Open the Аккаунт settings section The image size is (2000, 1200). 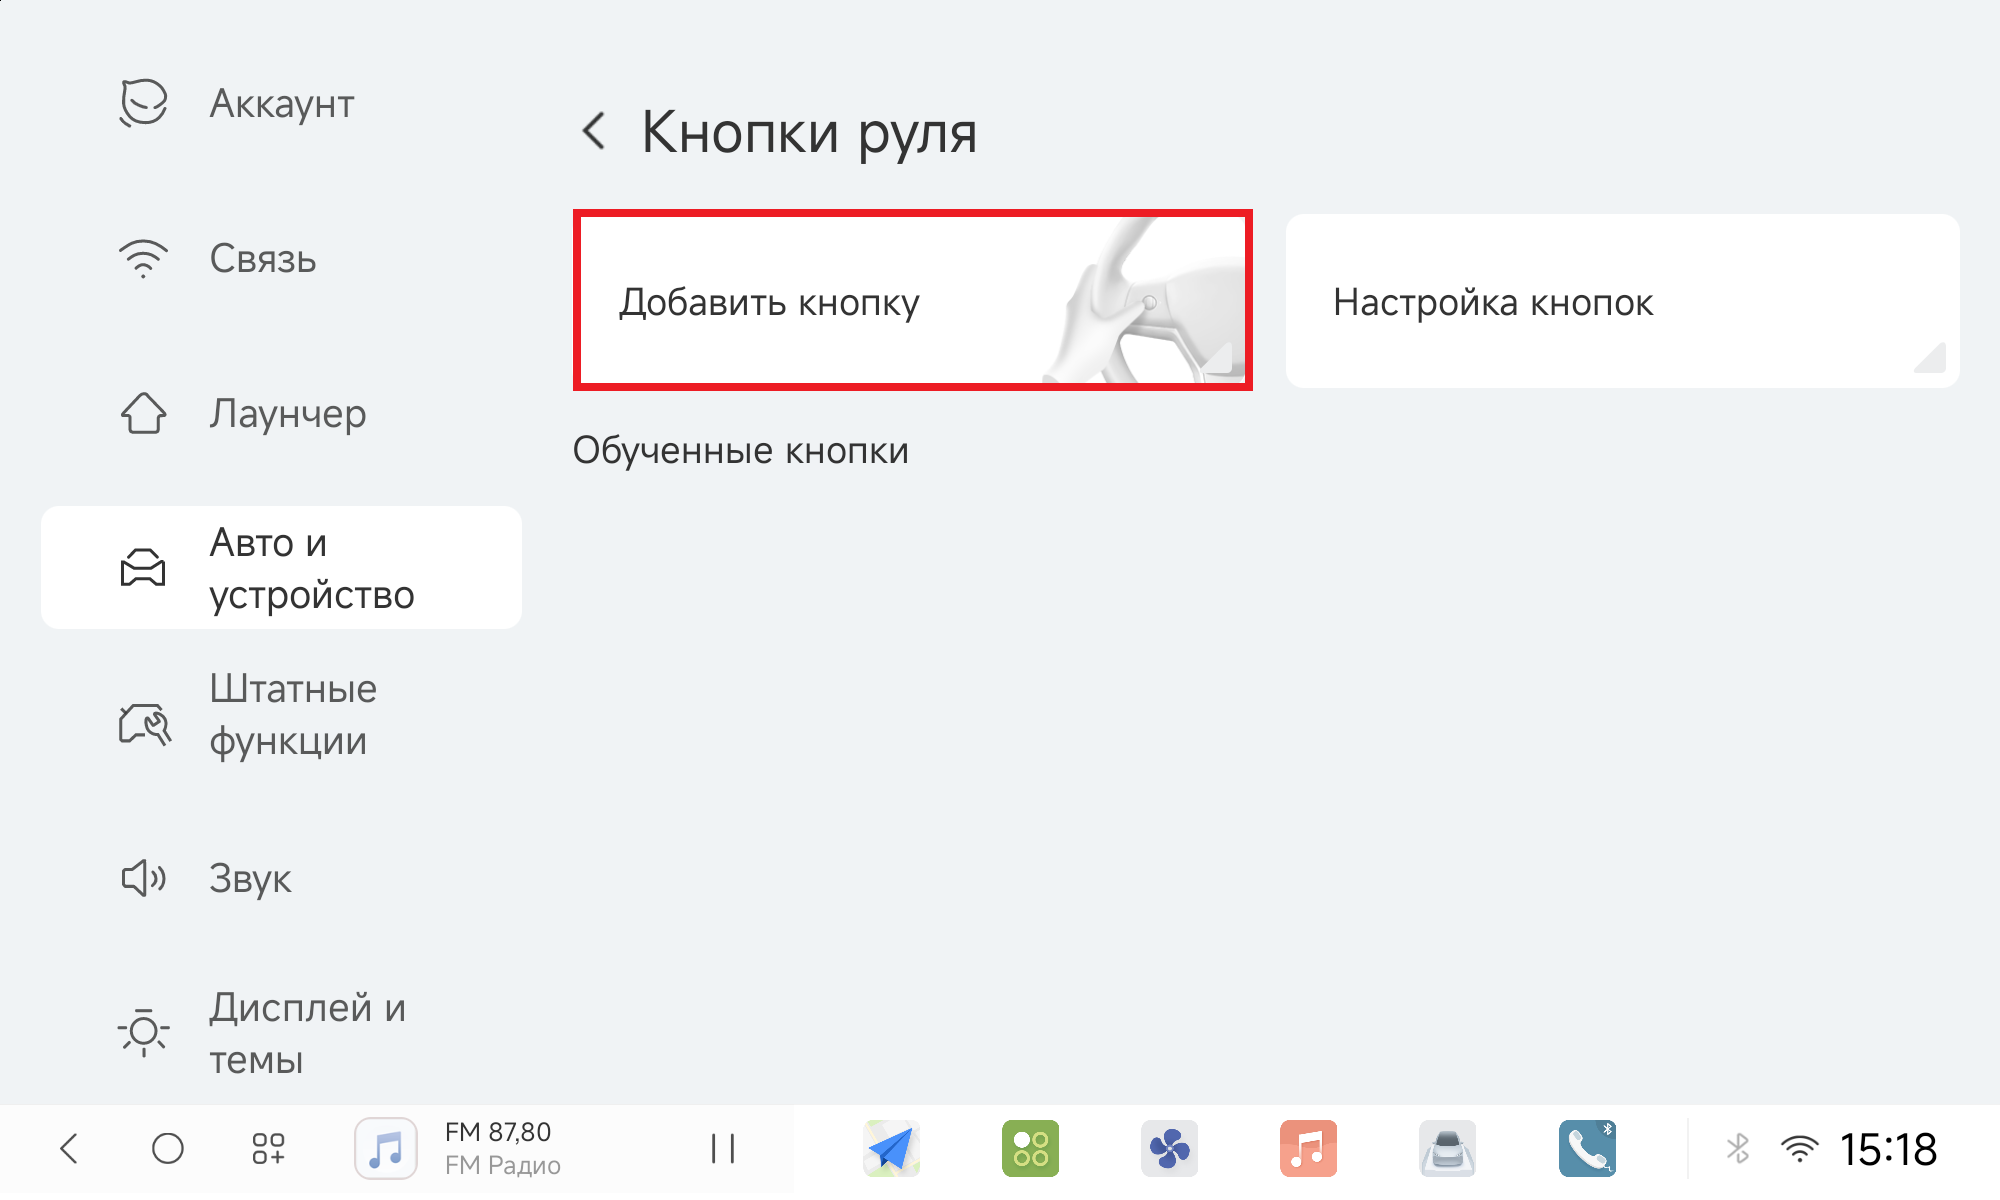click(x=281, y=103)
